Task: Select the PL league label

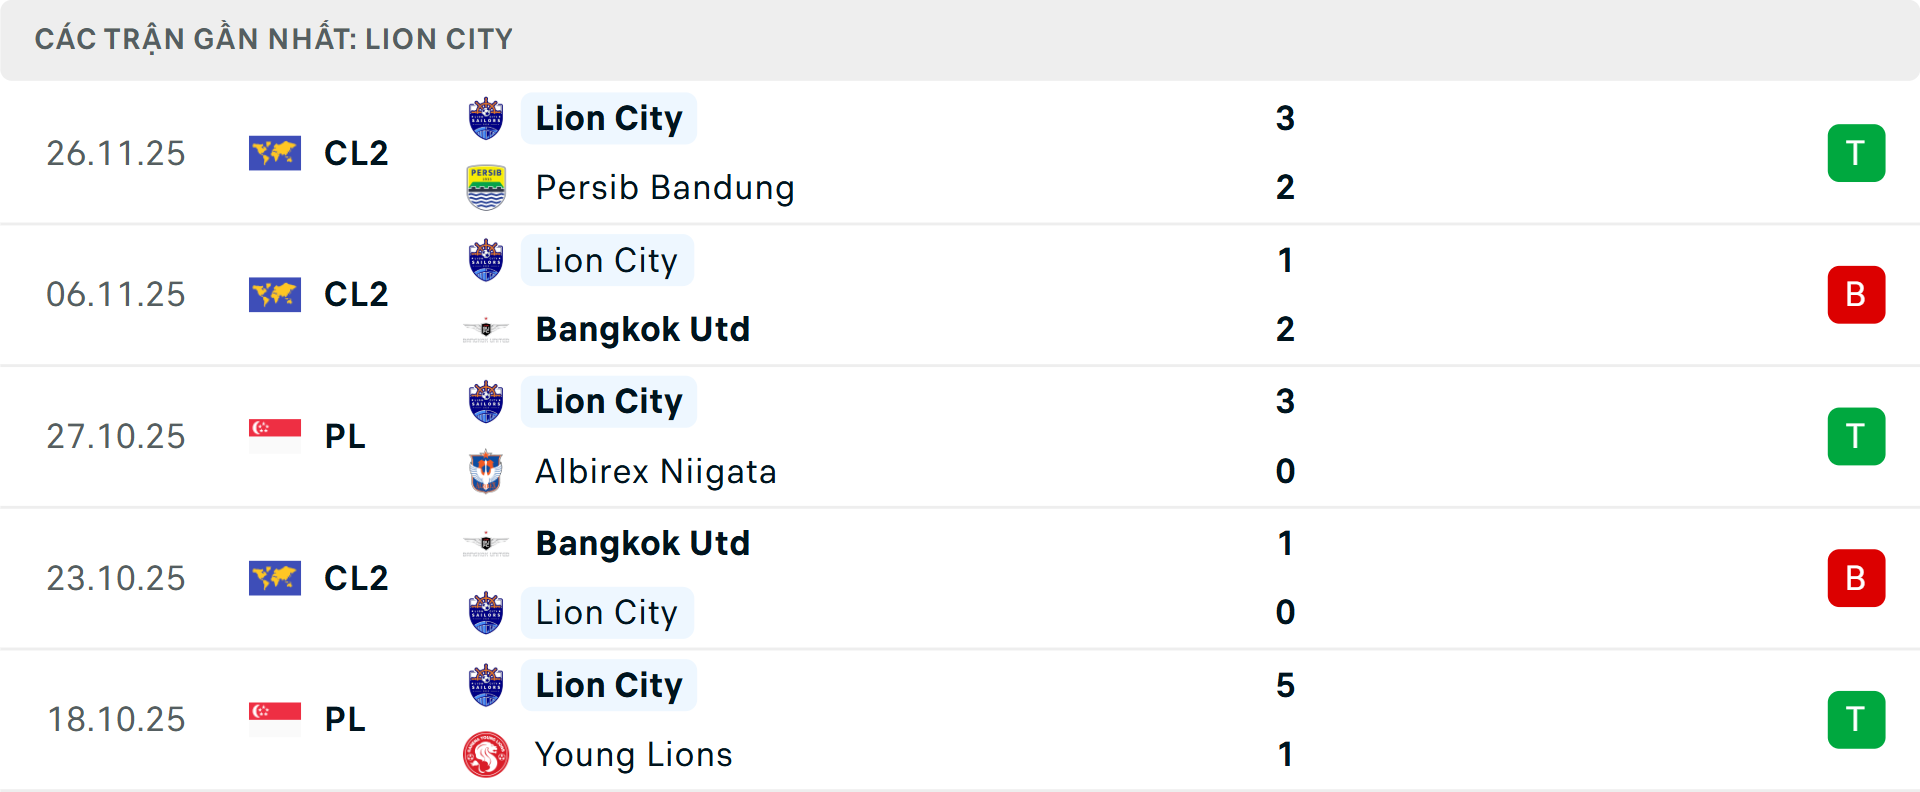Action: [x=345, y=437]
